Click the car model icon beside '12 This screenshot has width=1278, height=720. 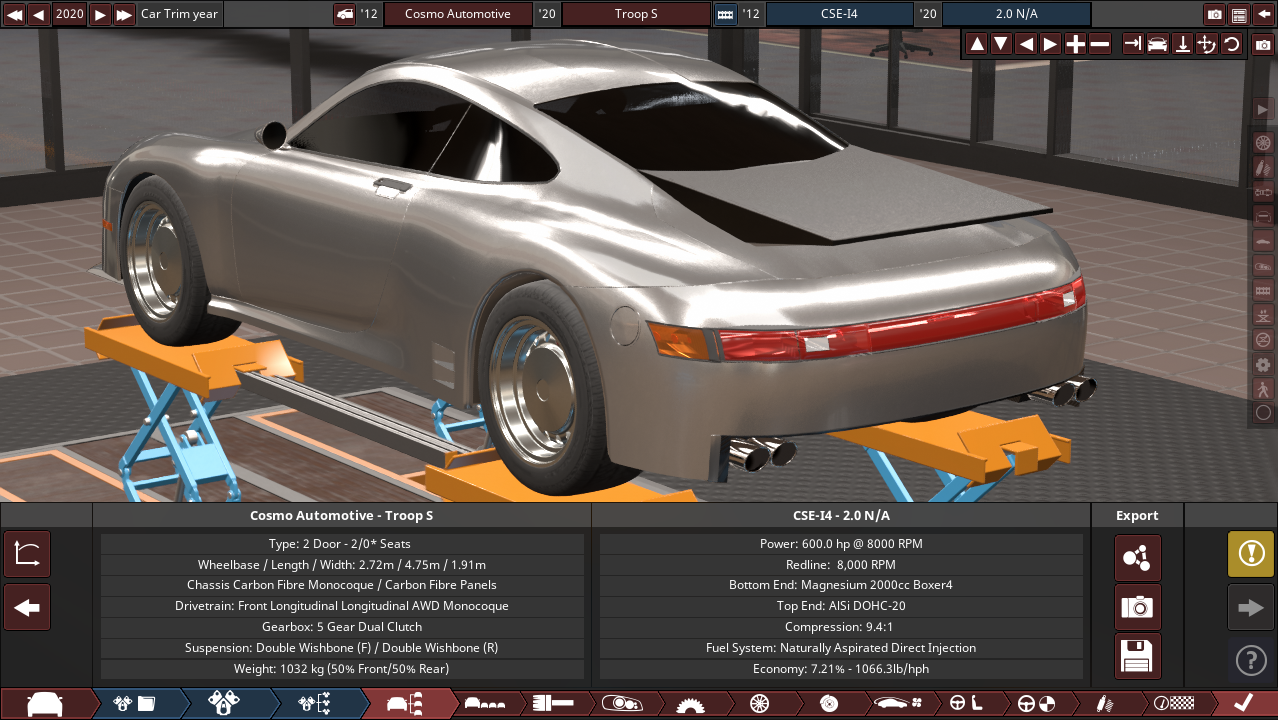[x=344, y=14]
